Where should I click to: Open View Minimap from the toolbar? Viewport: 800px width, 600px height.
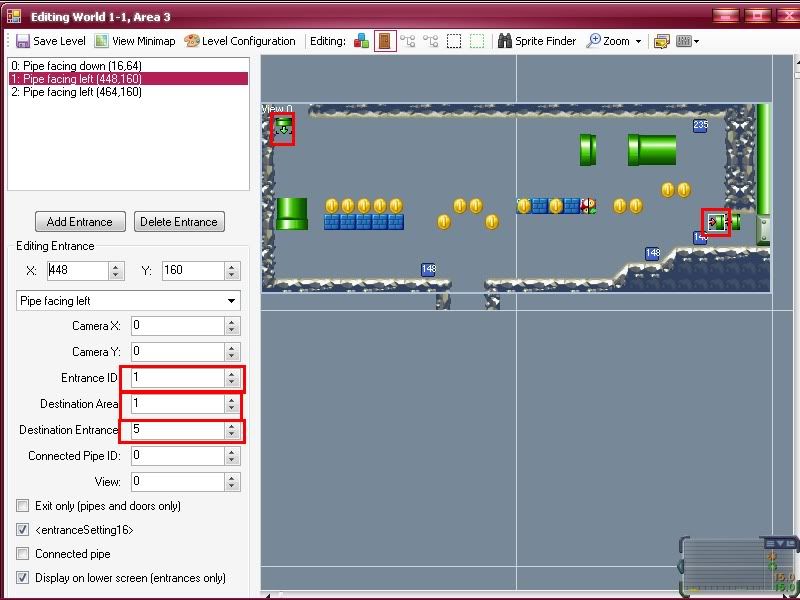pos(135,41)
